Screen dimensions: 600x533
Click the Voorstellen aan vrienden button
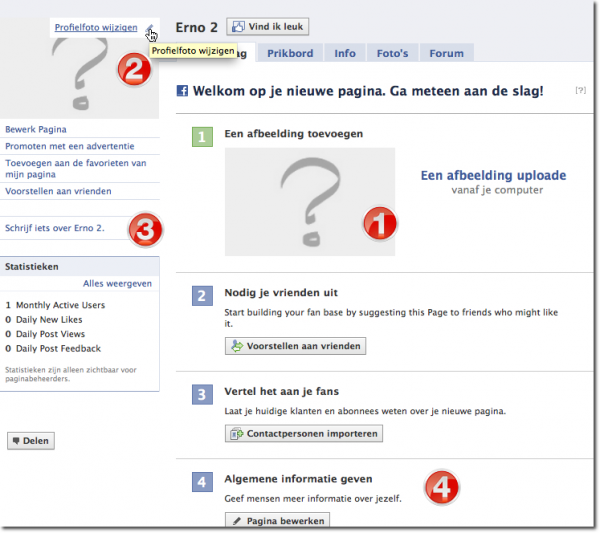coord(295,346)
